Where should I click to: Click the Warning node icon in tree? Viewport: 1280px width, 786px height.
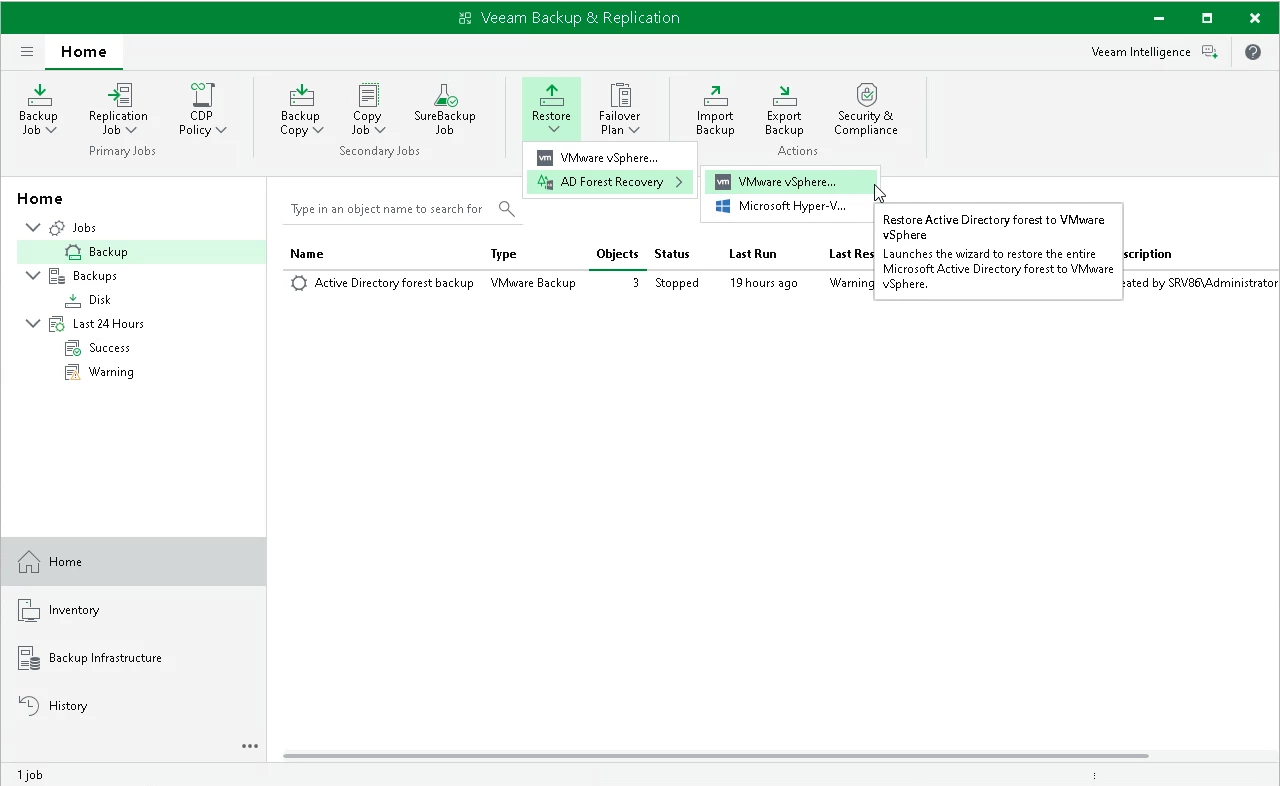click(x=73, y=372)
